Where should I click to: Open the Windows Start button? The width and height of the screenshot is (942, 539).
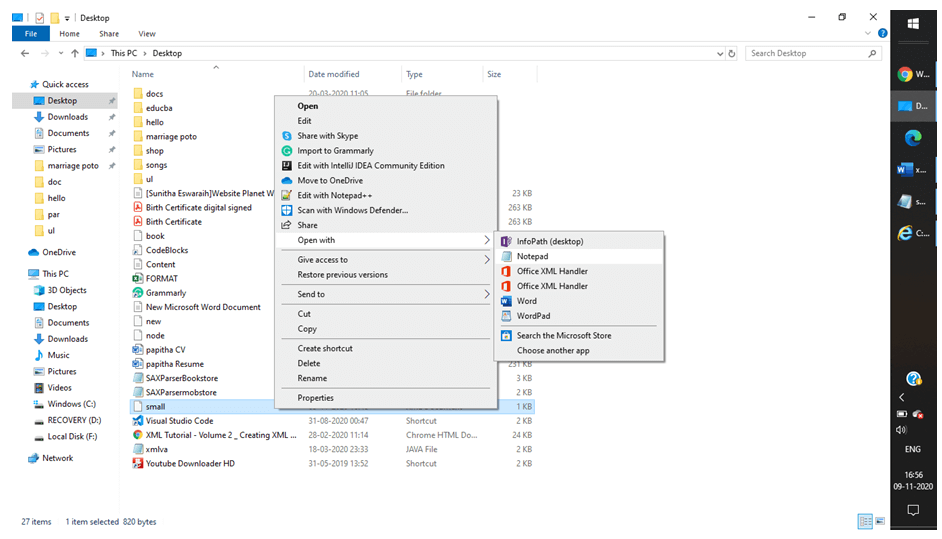(x=913, y=24)
